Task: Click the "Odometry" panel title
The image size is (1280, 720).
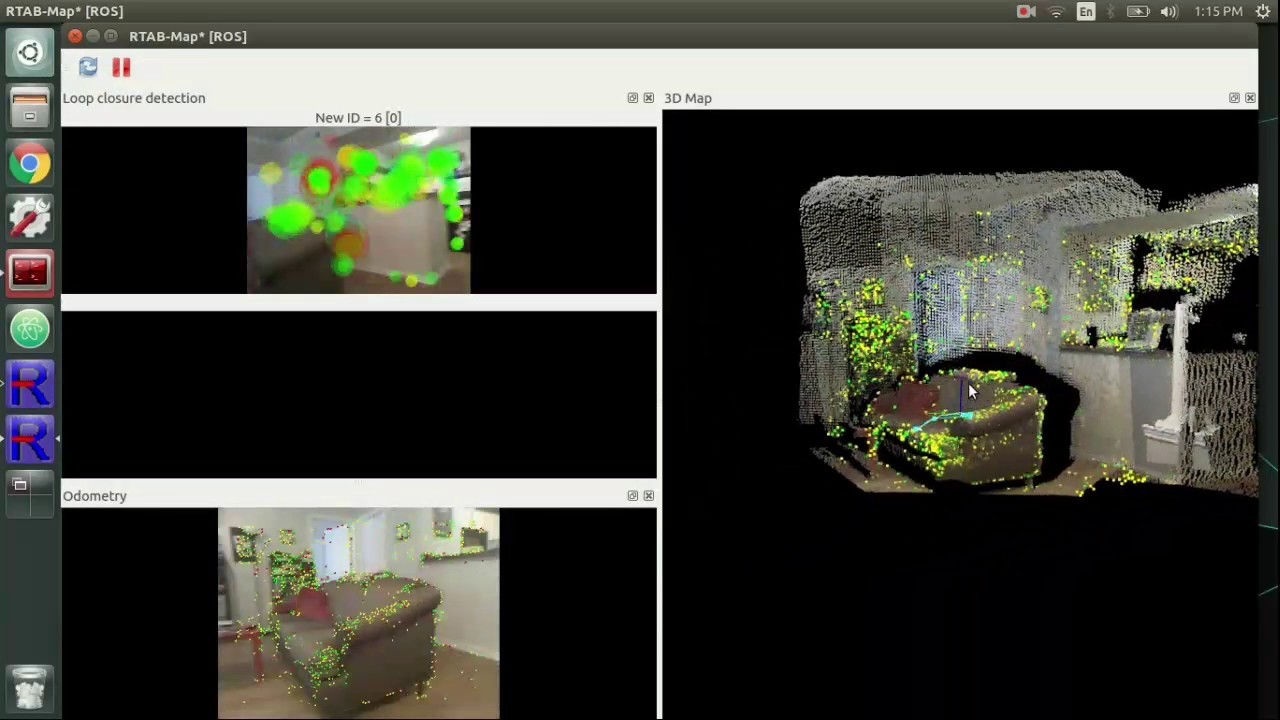Action: coord(95,496)
